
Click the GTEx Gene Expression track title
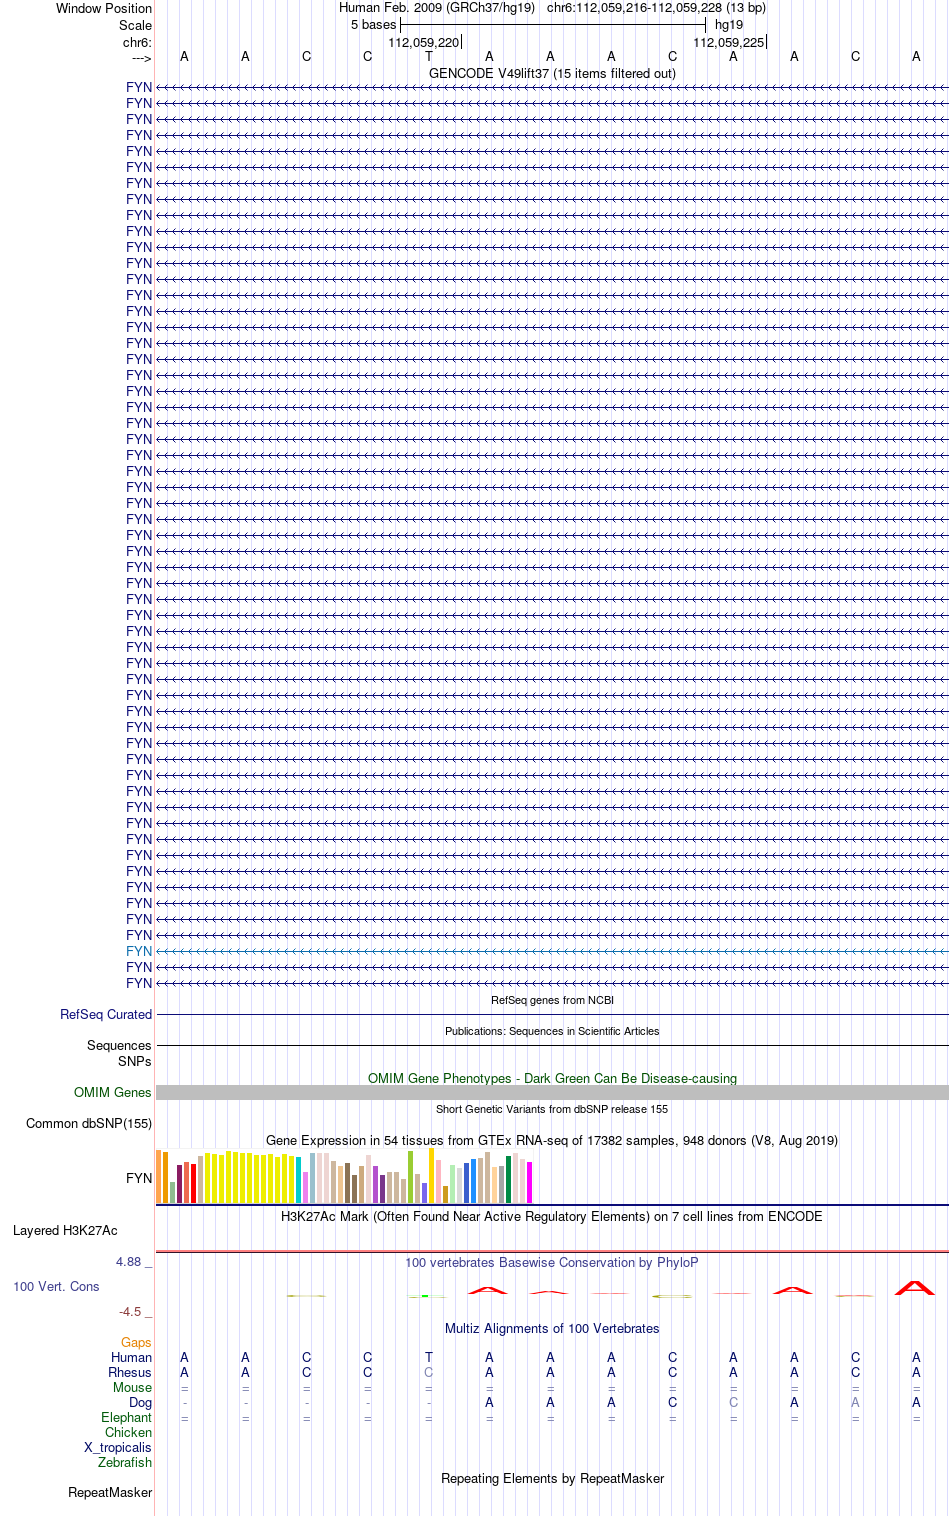click(552, 1140)
